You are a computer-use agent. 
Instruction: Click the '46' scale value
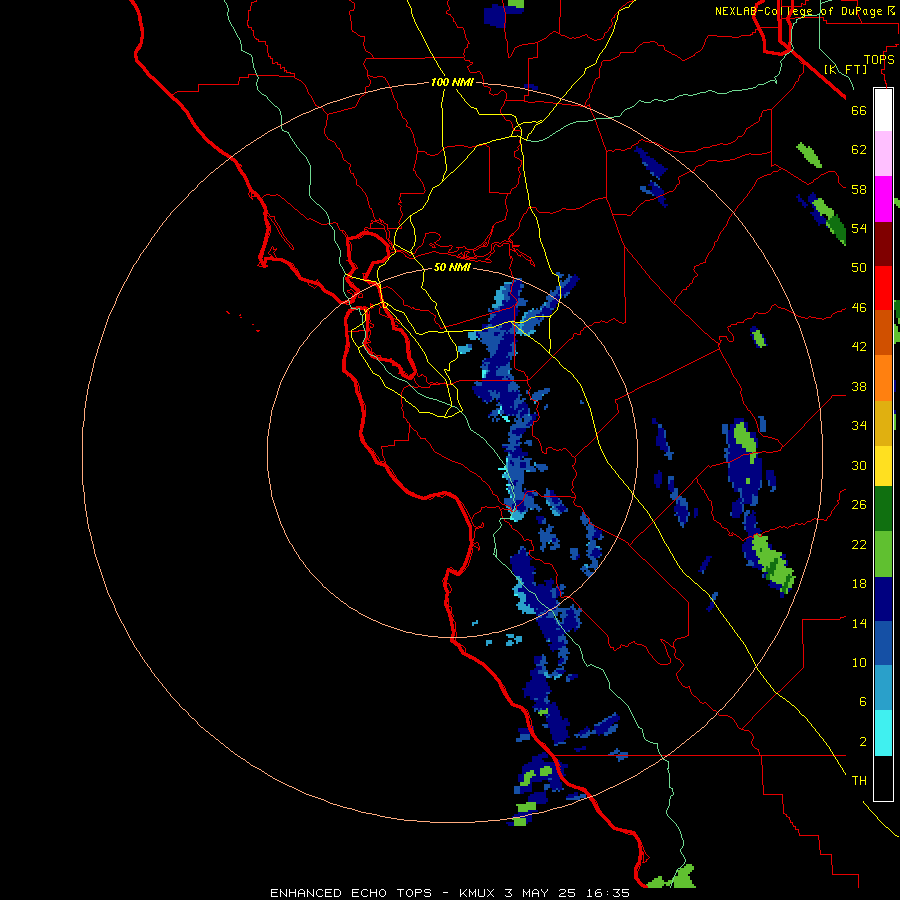[x=859, y=308]
